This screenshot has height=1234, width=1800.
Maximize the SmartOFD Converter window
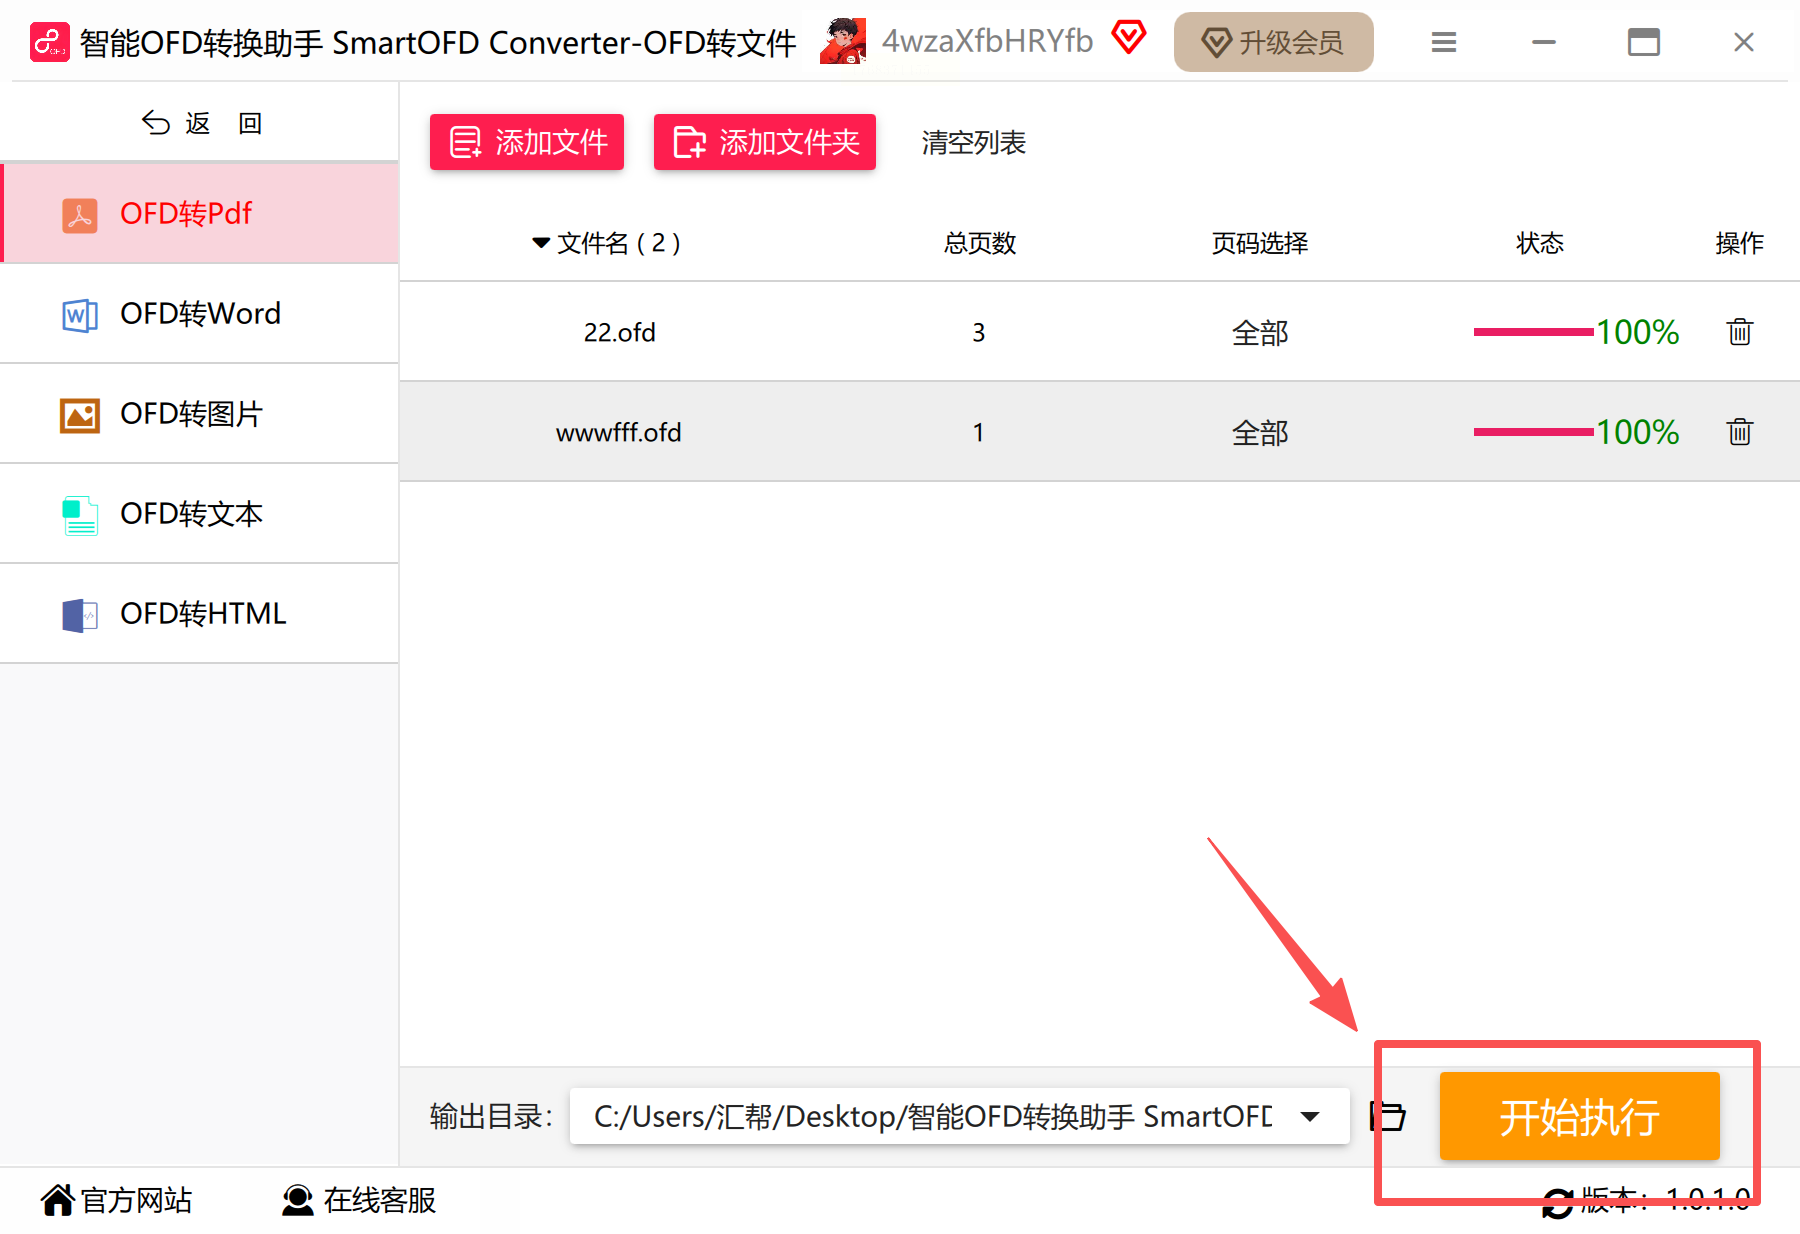1643,42
